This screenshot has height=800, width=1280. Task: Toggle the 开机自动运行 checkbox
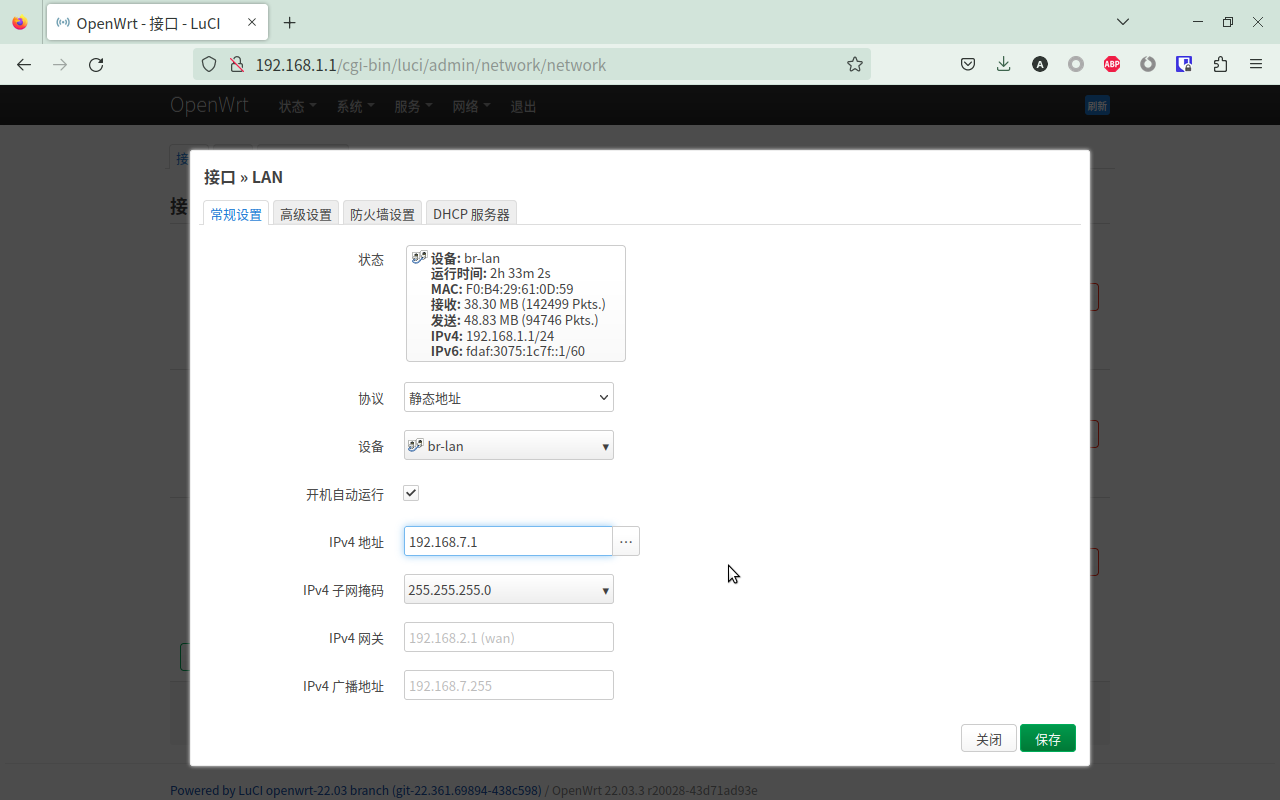(411, 493)
